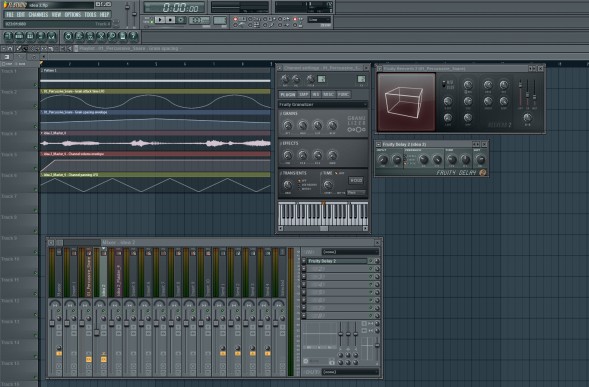Click the Master track volume fader in mixer

click(x=52, y=324)
